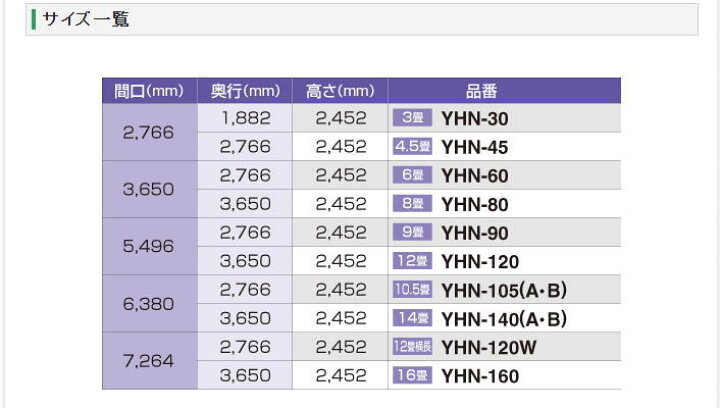Click the 3,650 depth cell in YHN-80 row

pos(245,204)
